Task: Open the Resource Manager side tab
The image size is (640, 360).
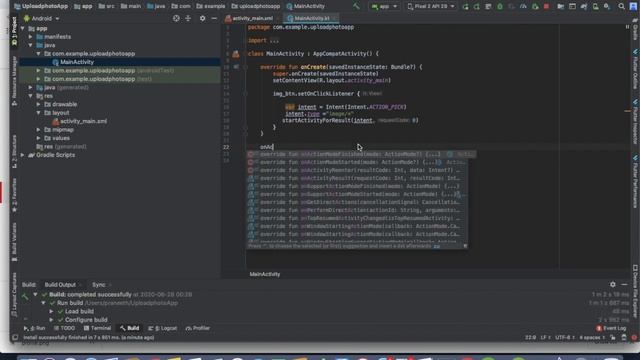Action: pyautogui.click(x=14, y=81)
